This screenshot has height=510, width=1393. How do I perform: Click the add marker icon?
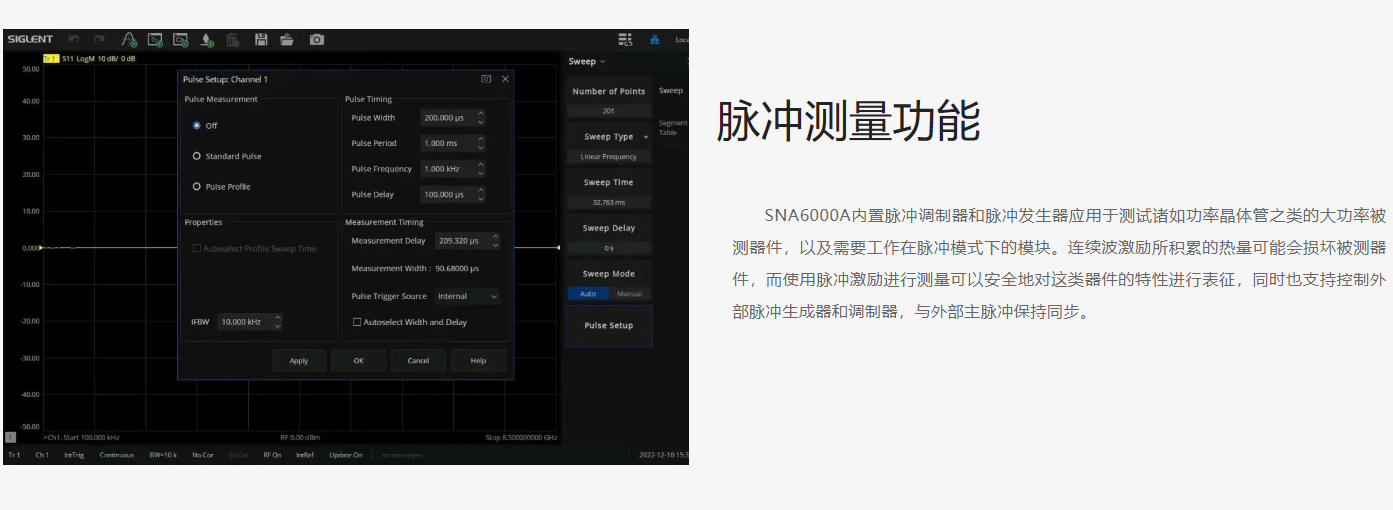coord(207,40)
